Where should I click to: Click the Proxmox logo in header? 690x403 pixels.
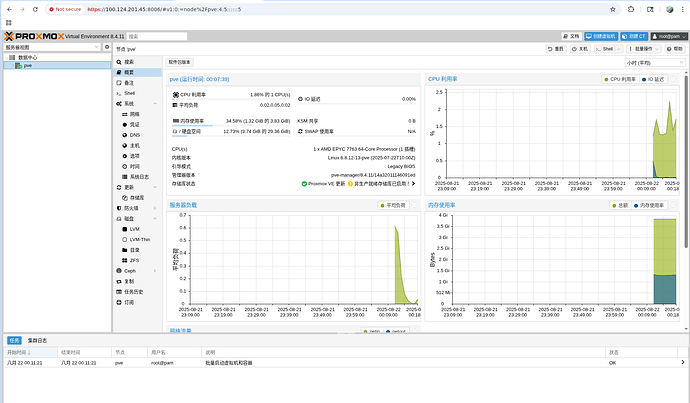click(x=34, y=36)
